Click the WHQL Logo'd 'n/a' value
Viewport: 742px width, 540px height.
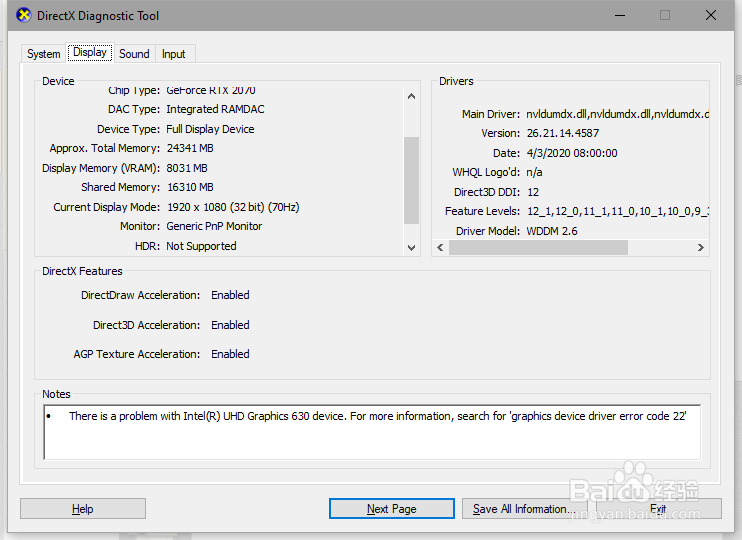[x=534, y=172]
